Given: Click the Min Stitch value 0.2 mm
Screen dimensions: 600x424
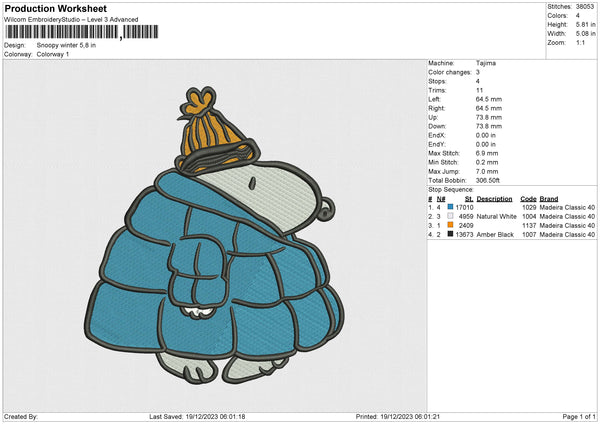Looking at the screenshot, I should pos(487,162).
